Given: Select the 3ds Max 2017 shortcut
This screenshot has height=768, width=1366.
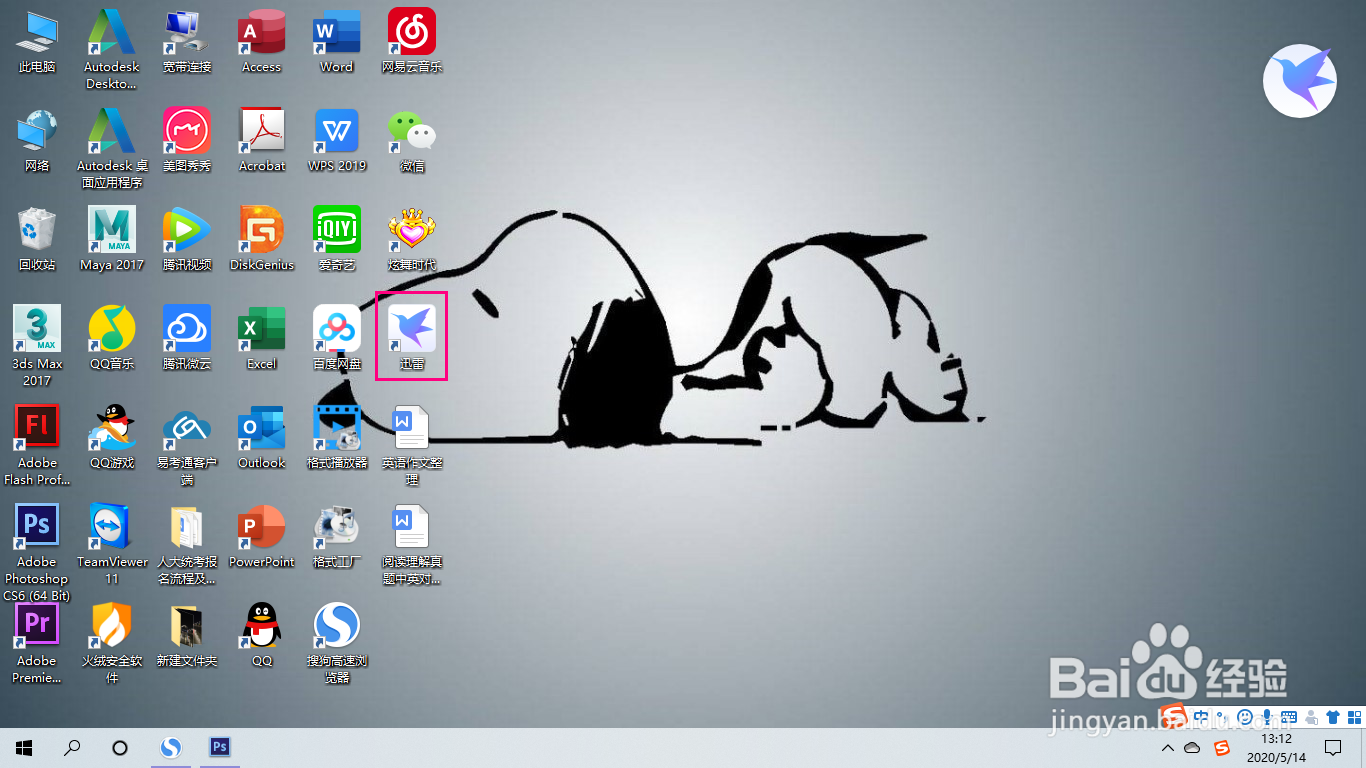Looking at the screenshot, I should (x=37, y=347).
